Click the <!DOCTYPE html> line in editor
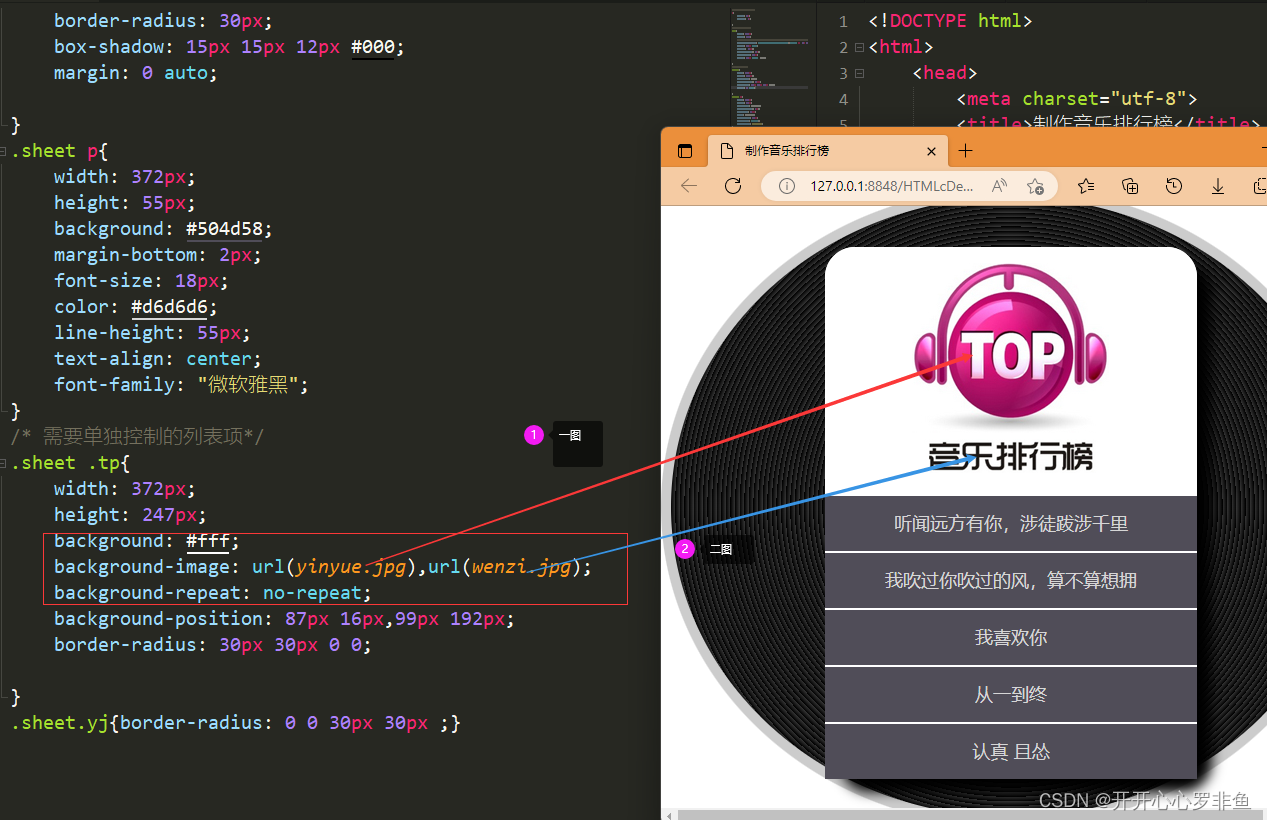The height and width of the screenshot is (820, 1267). [950, 21]
